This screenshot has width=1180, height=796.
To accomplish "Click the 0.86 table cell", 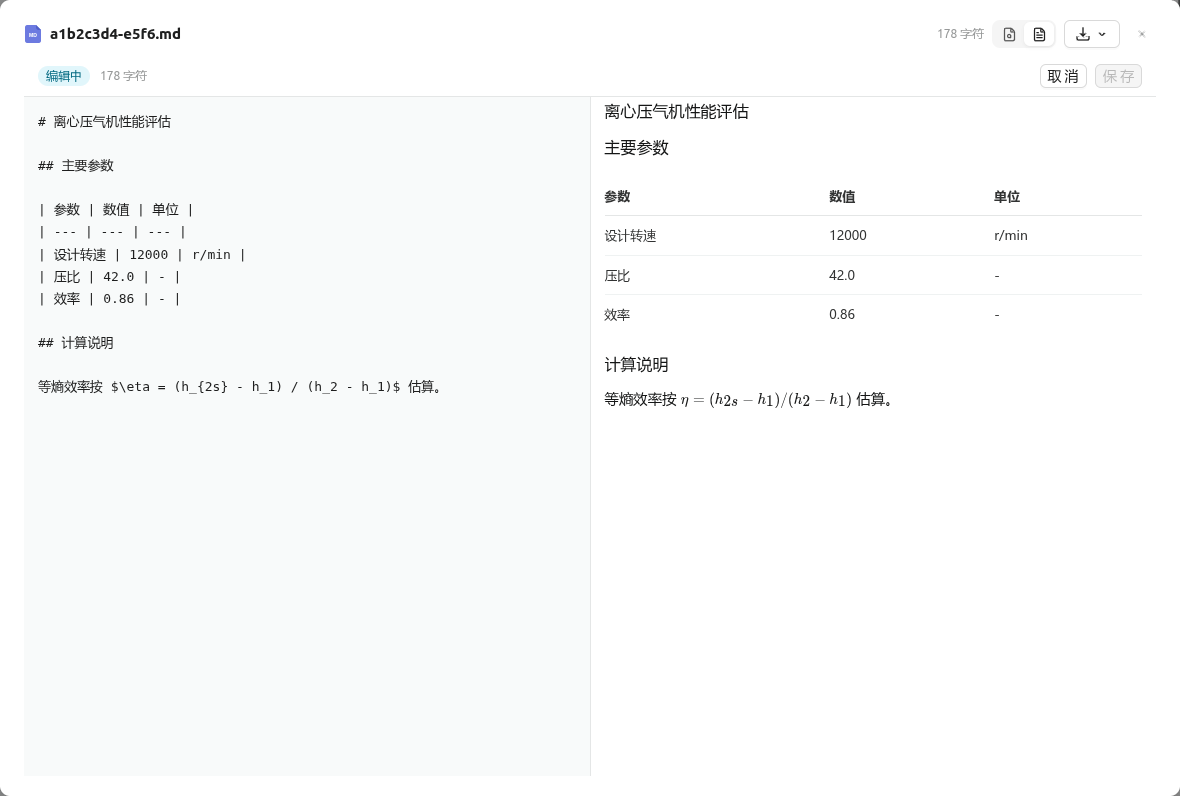I will 842,314.
